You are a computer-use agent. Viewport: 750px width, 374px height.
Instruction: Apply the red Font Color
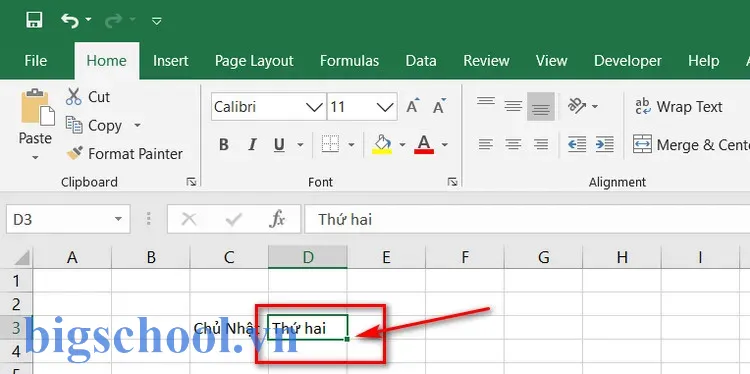tap(424, 144)
